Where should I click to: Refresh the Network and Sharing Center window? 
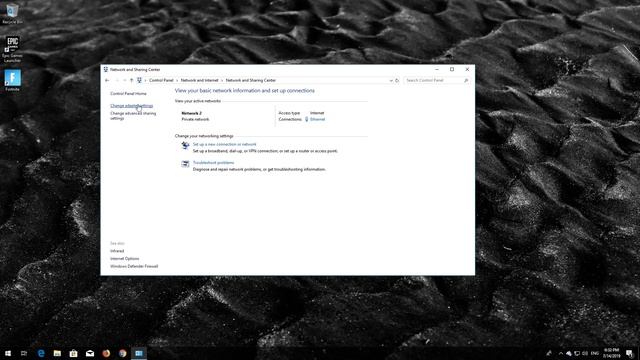click(397, 80)
